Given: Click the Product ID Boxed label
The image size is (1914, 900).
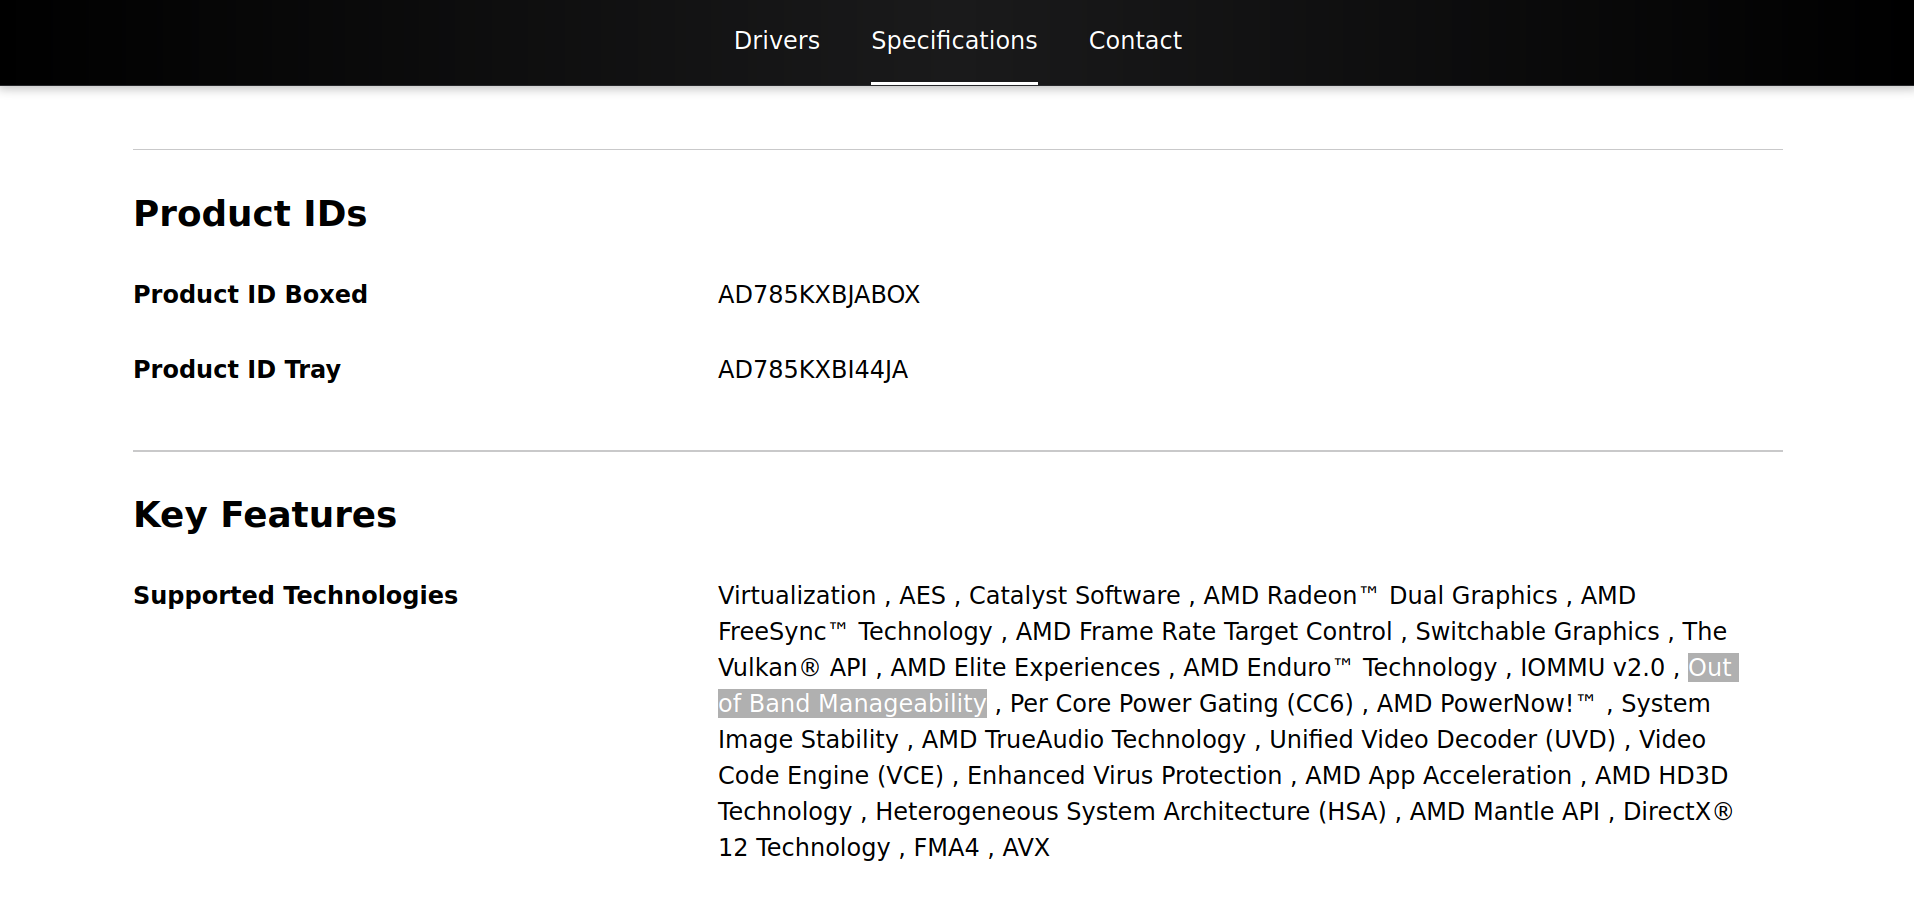Looking at the screenshot, I should tap(250, 295).
